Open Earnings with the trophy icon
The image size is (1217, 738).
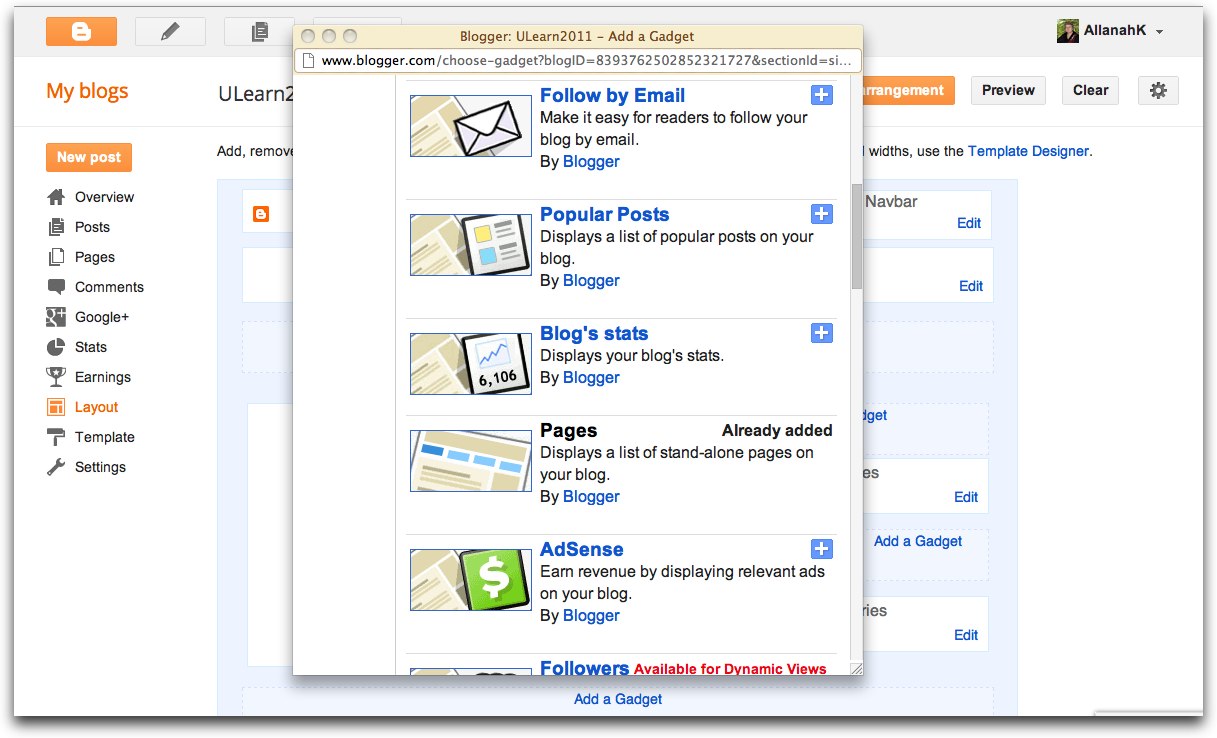pyautogui.click(x=102, y=377)
